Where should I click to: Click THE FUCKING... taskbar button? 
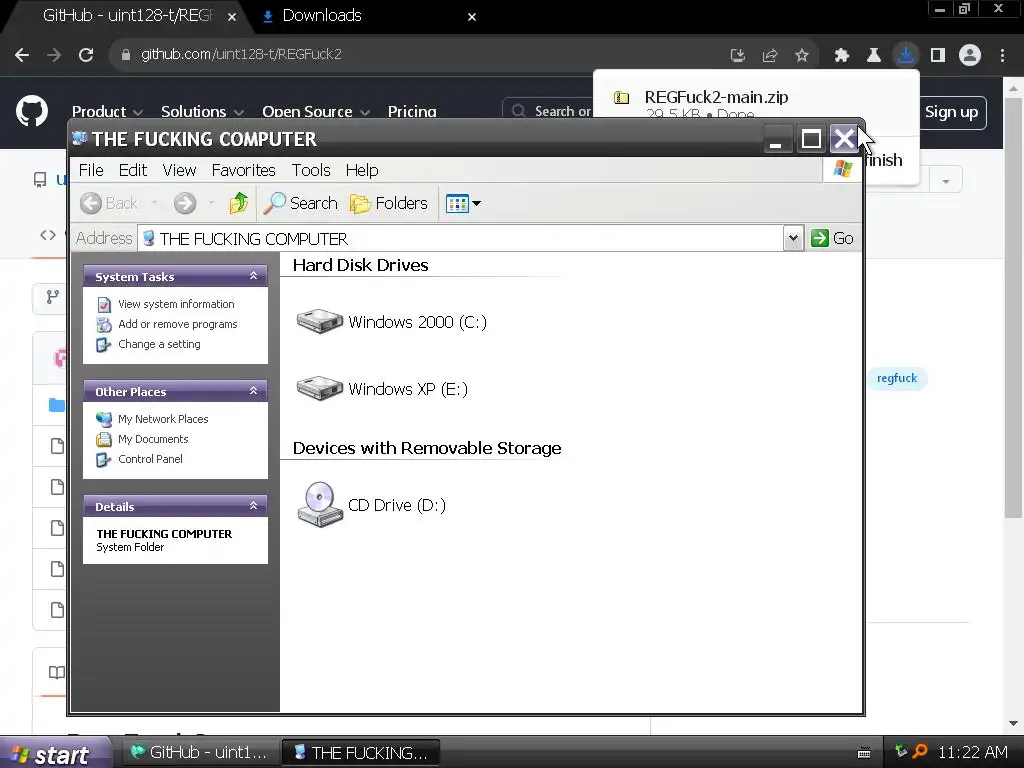[361, 753]
